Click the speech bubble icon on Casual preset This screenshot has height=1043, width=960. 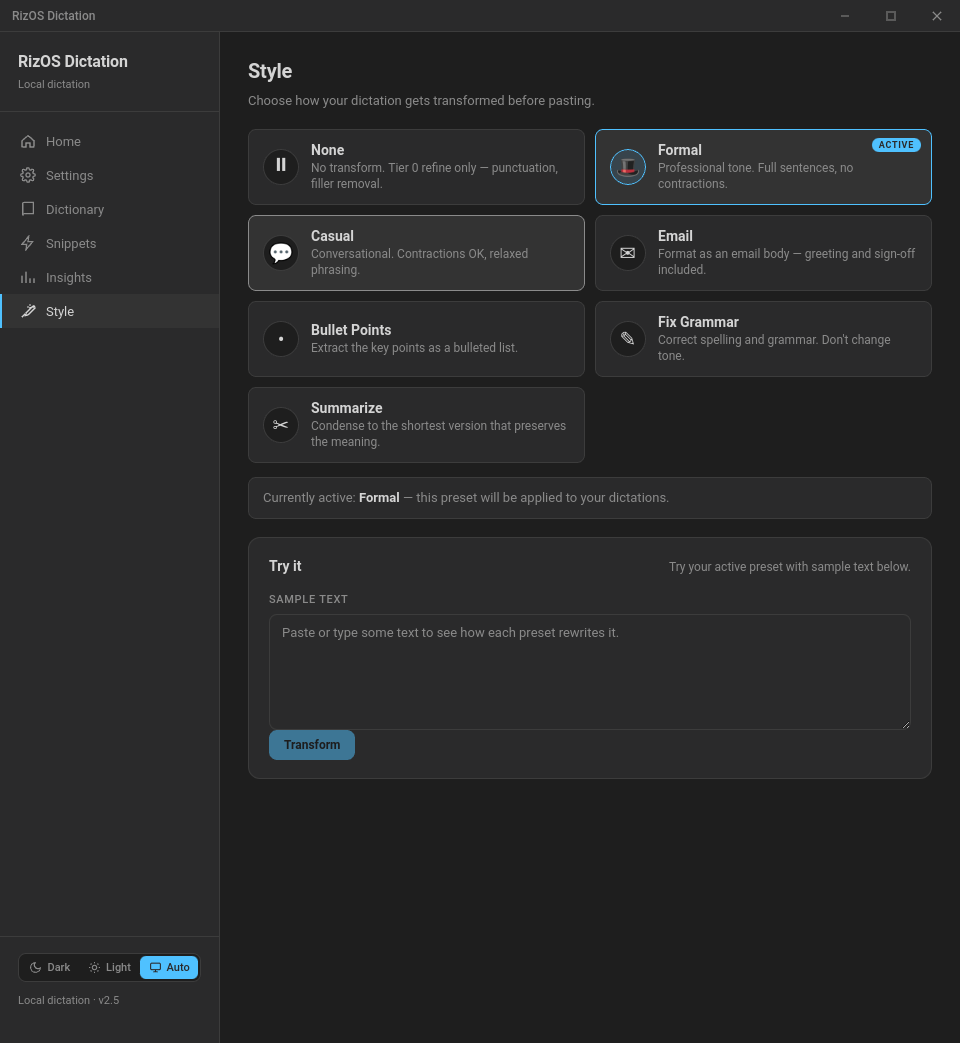281,253
